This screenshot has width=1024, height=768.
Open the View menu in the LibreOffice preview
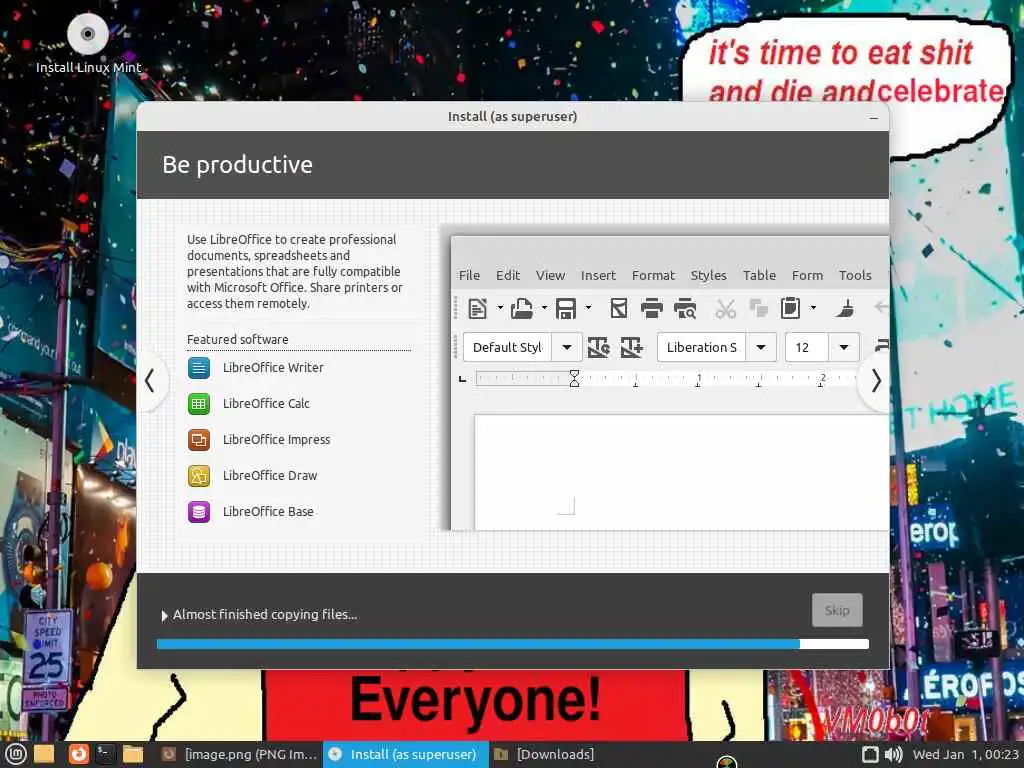click(x=550, y=275)
